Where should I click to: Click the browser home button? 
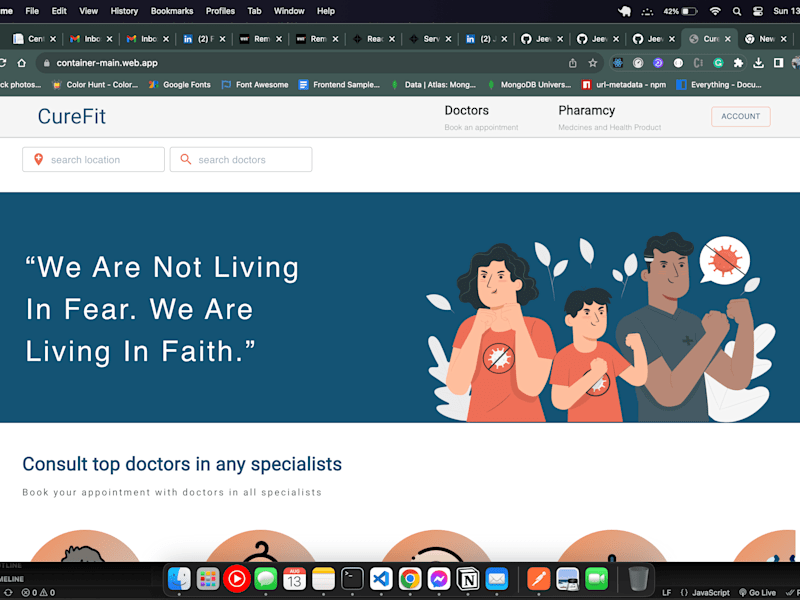click(21, 63)
